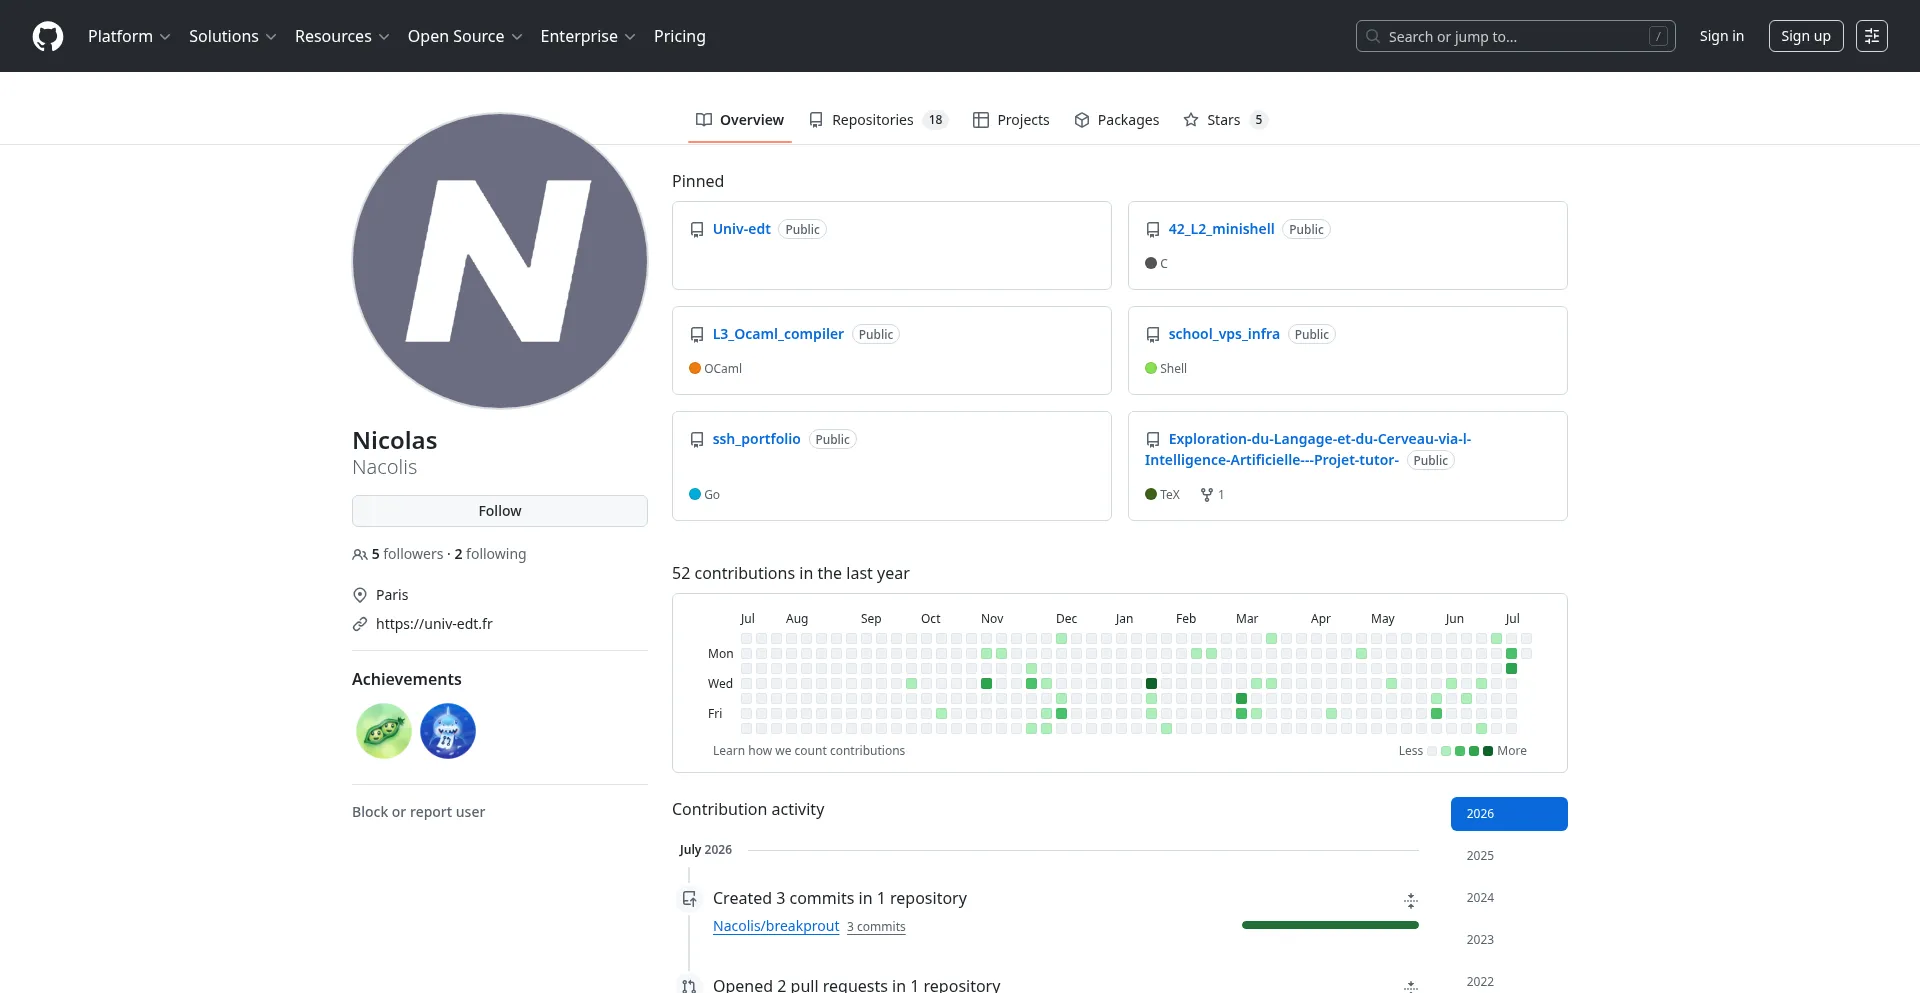The height and width of the screenshot is (993, 1920).
Task: Select the 2026 year filter
Action: click(1509, 814)
